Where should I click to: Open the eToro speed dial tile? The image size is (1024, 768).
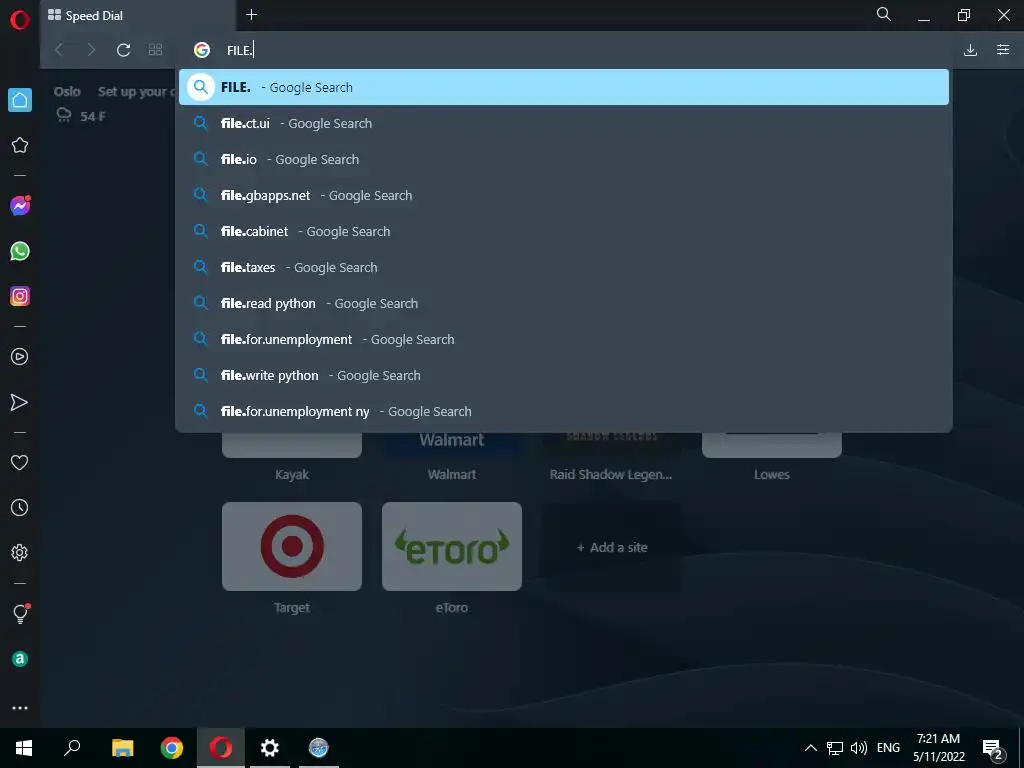click(x=452, y=547)
